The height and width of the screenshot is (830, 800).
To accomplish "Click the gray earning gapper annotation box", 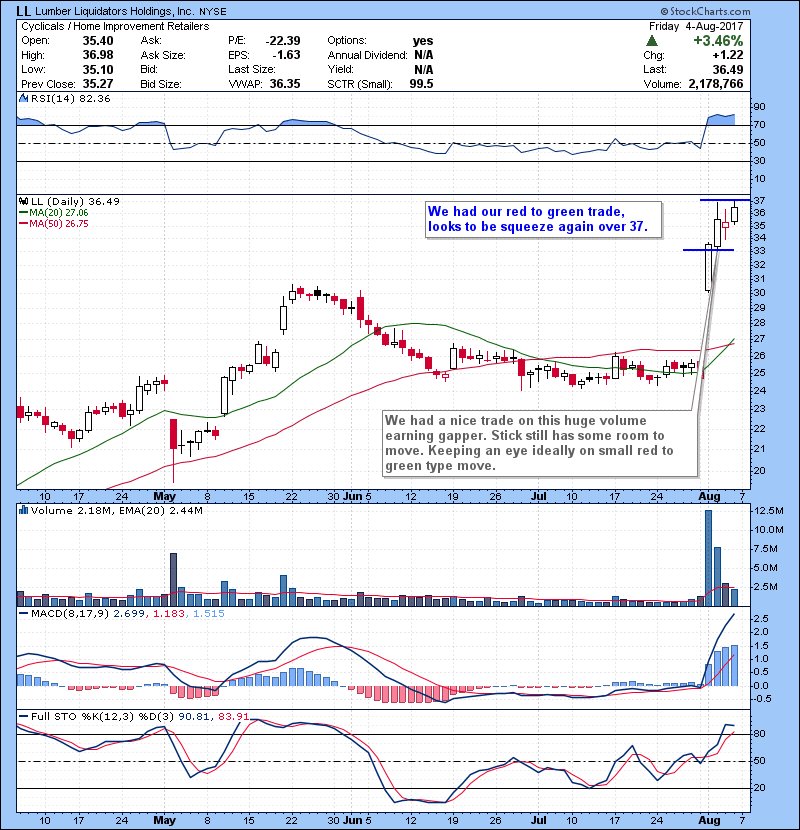I will click(x=540, y=443).
